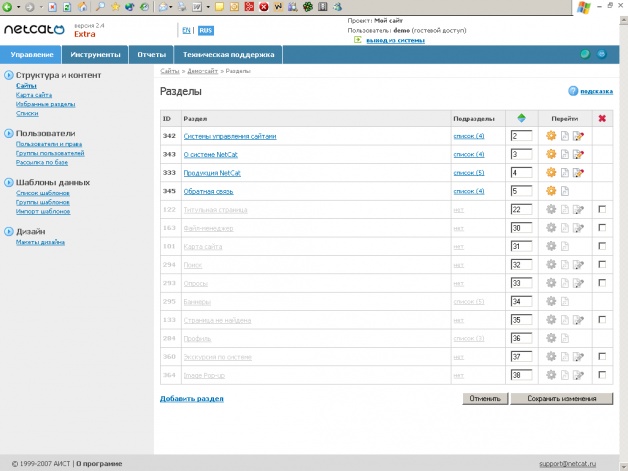This screenshot has height=471, width=628.
Task: Collapse the Пользователи sidebar section
Action: coord(9,132)
